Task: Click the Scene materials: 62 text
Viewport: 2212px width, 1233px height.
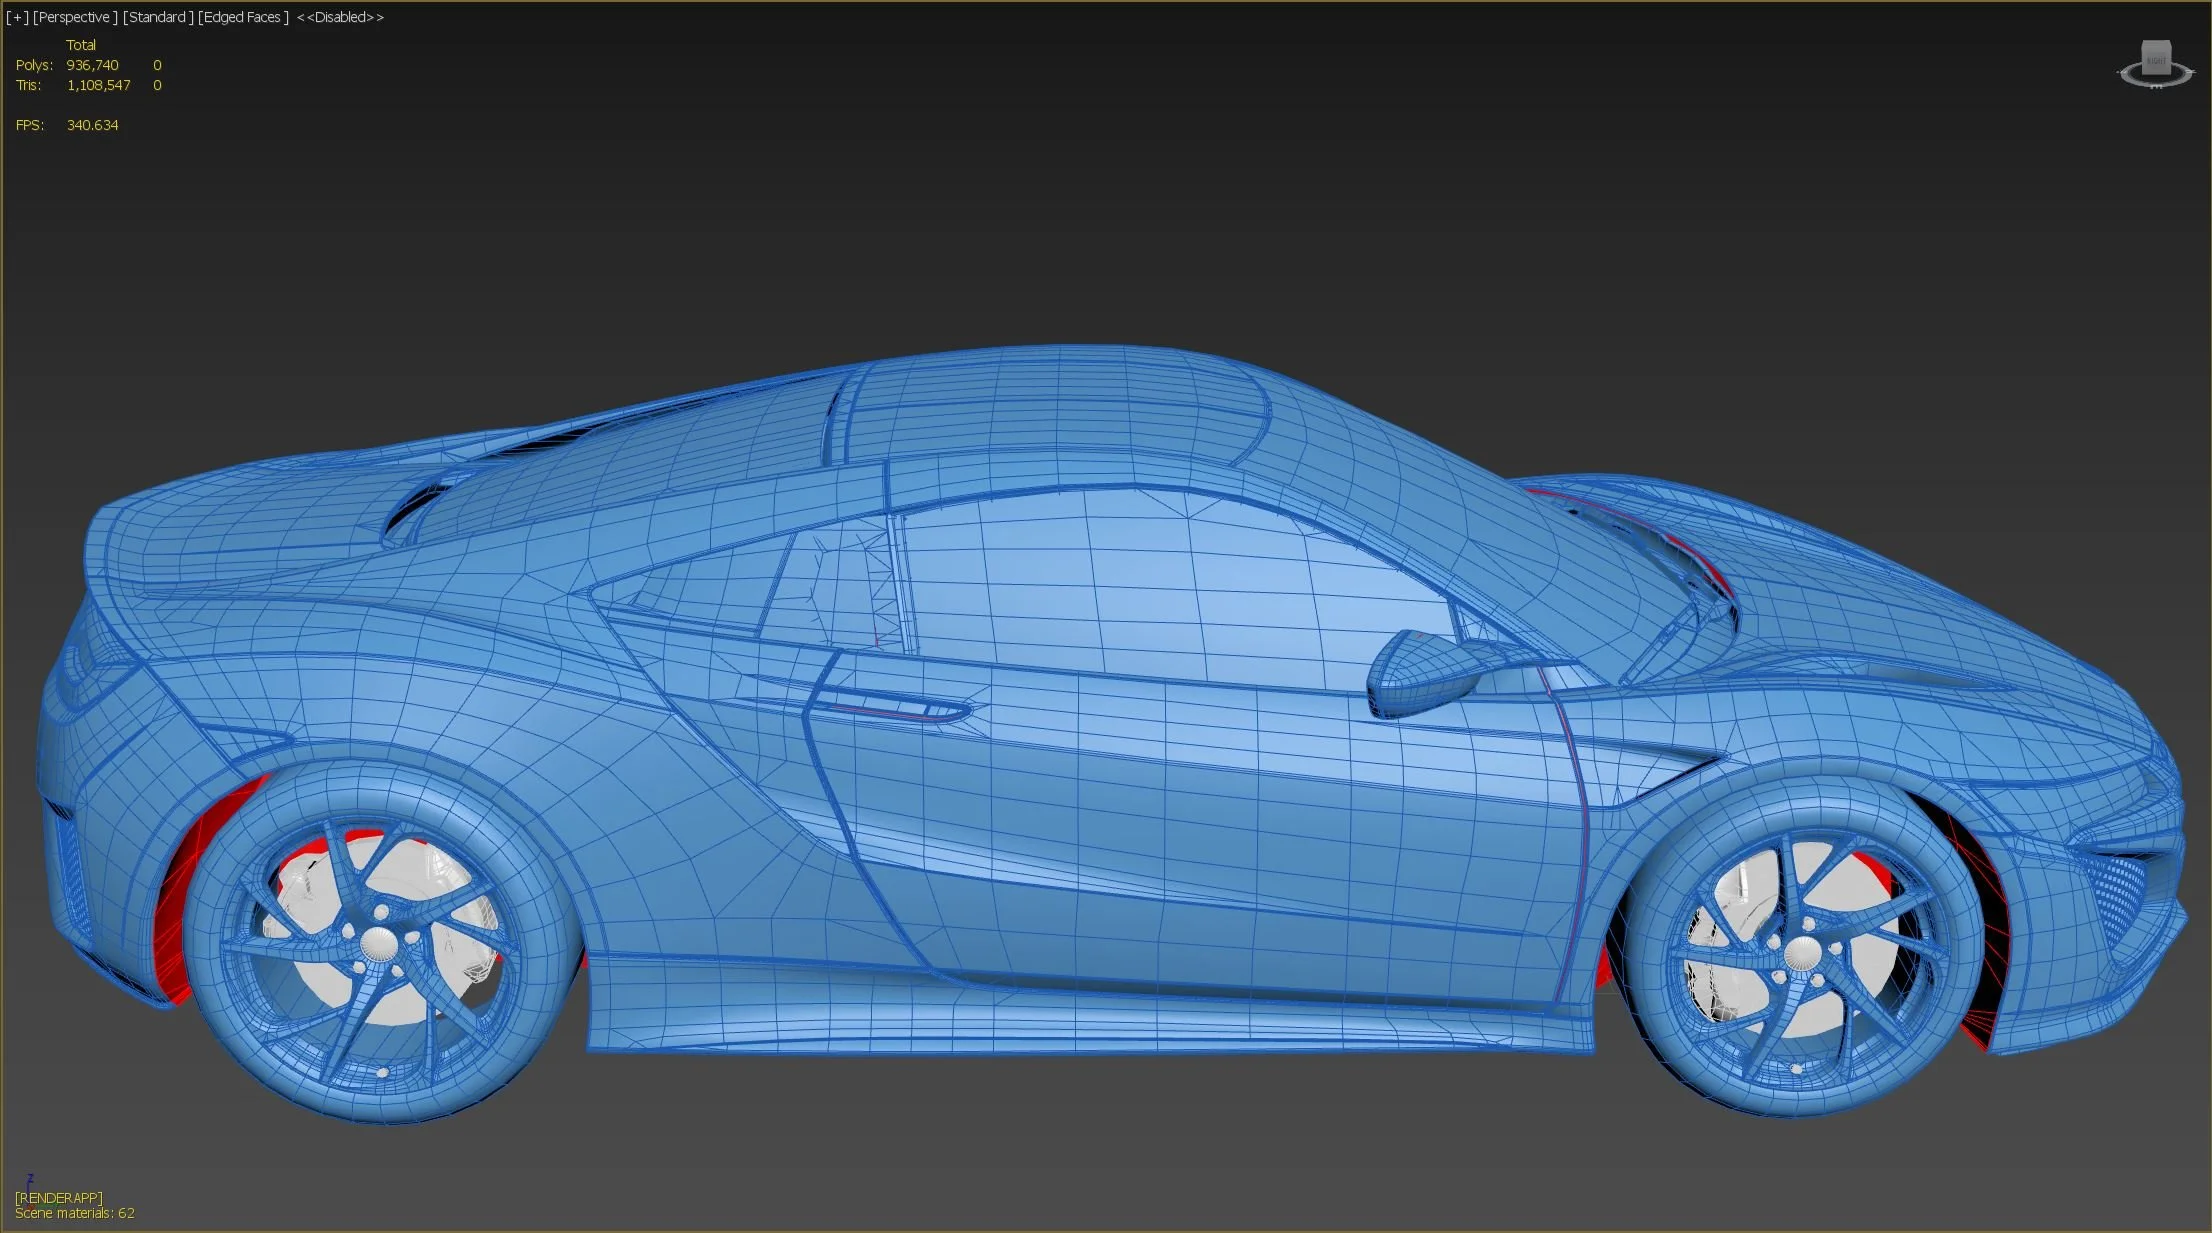Action: click(x=75, y=1213)
